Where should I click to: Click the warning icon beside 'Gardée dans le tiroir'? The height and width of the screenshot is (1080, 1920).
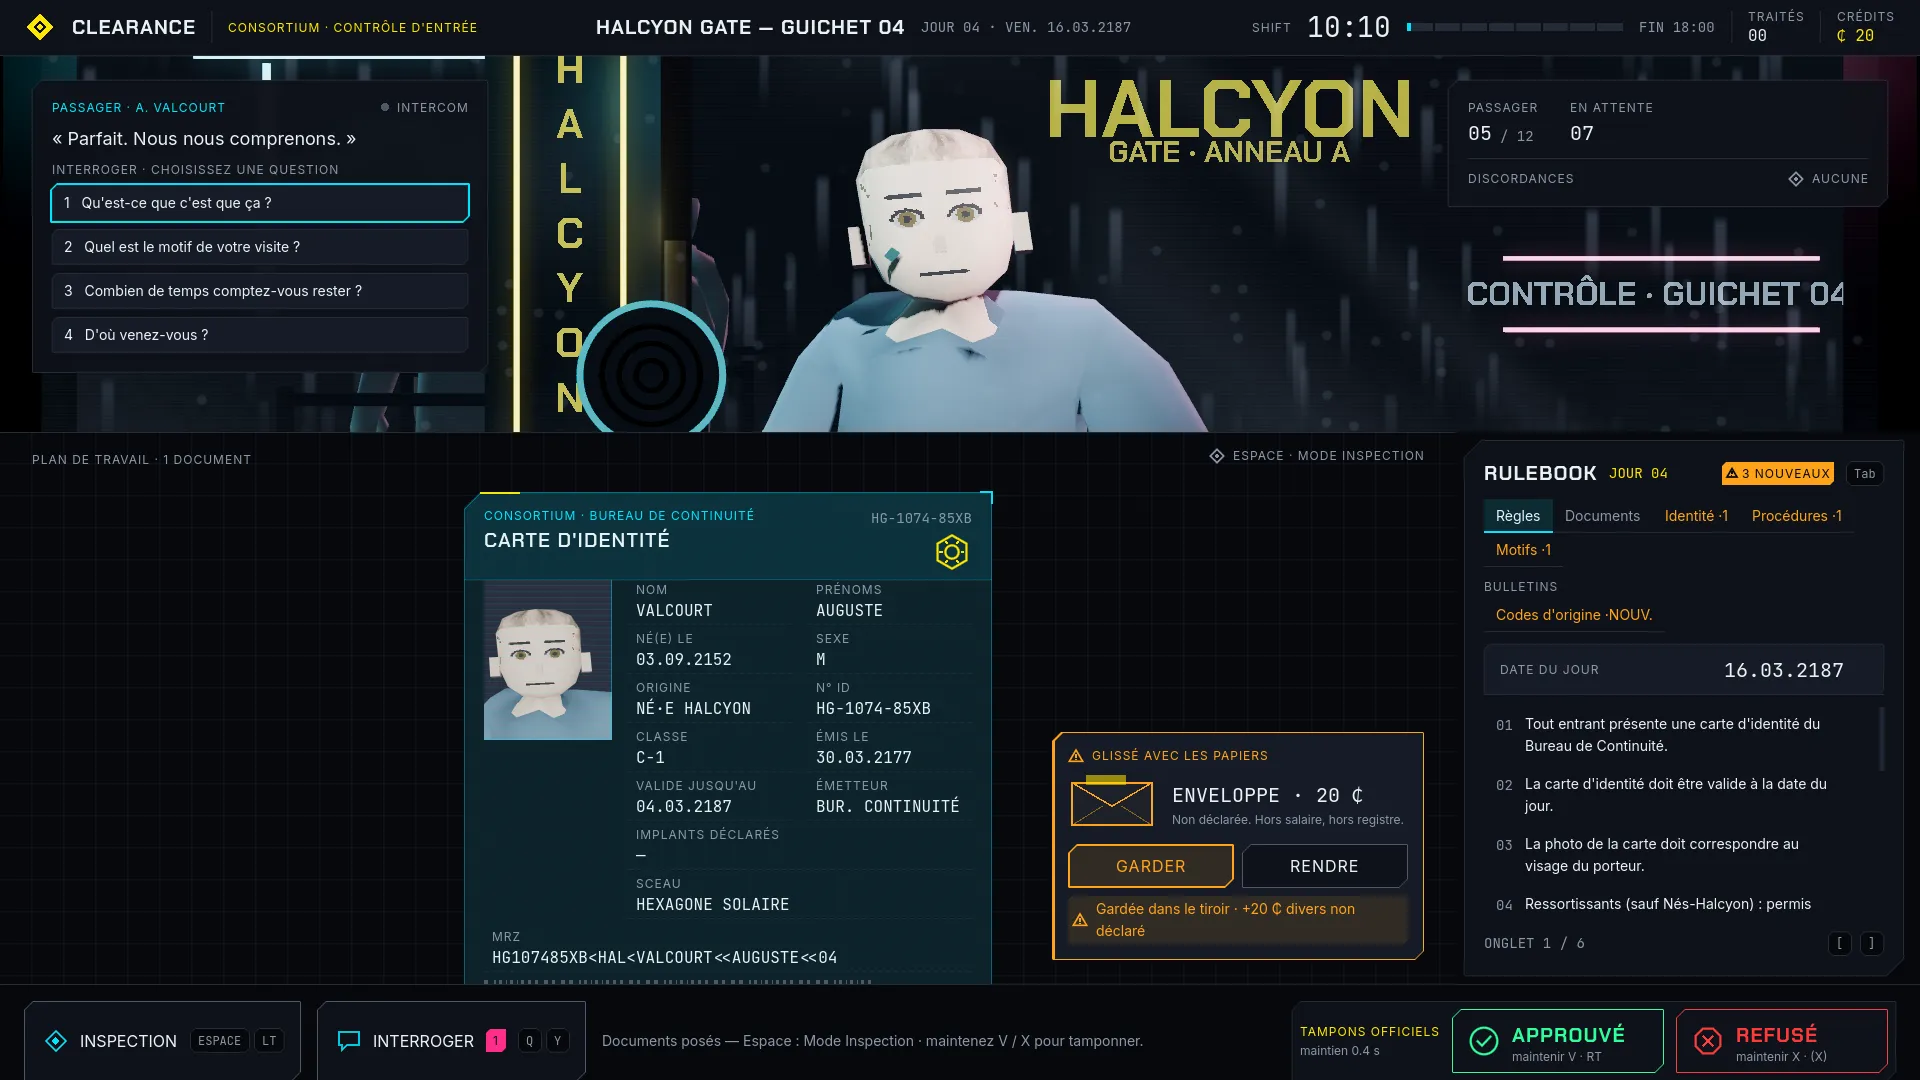[x=1080, y=920]
